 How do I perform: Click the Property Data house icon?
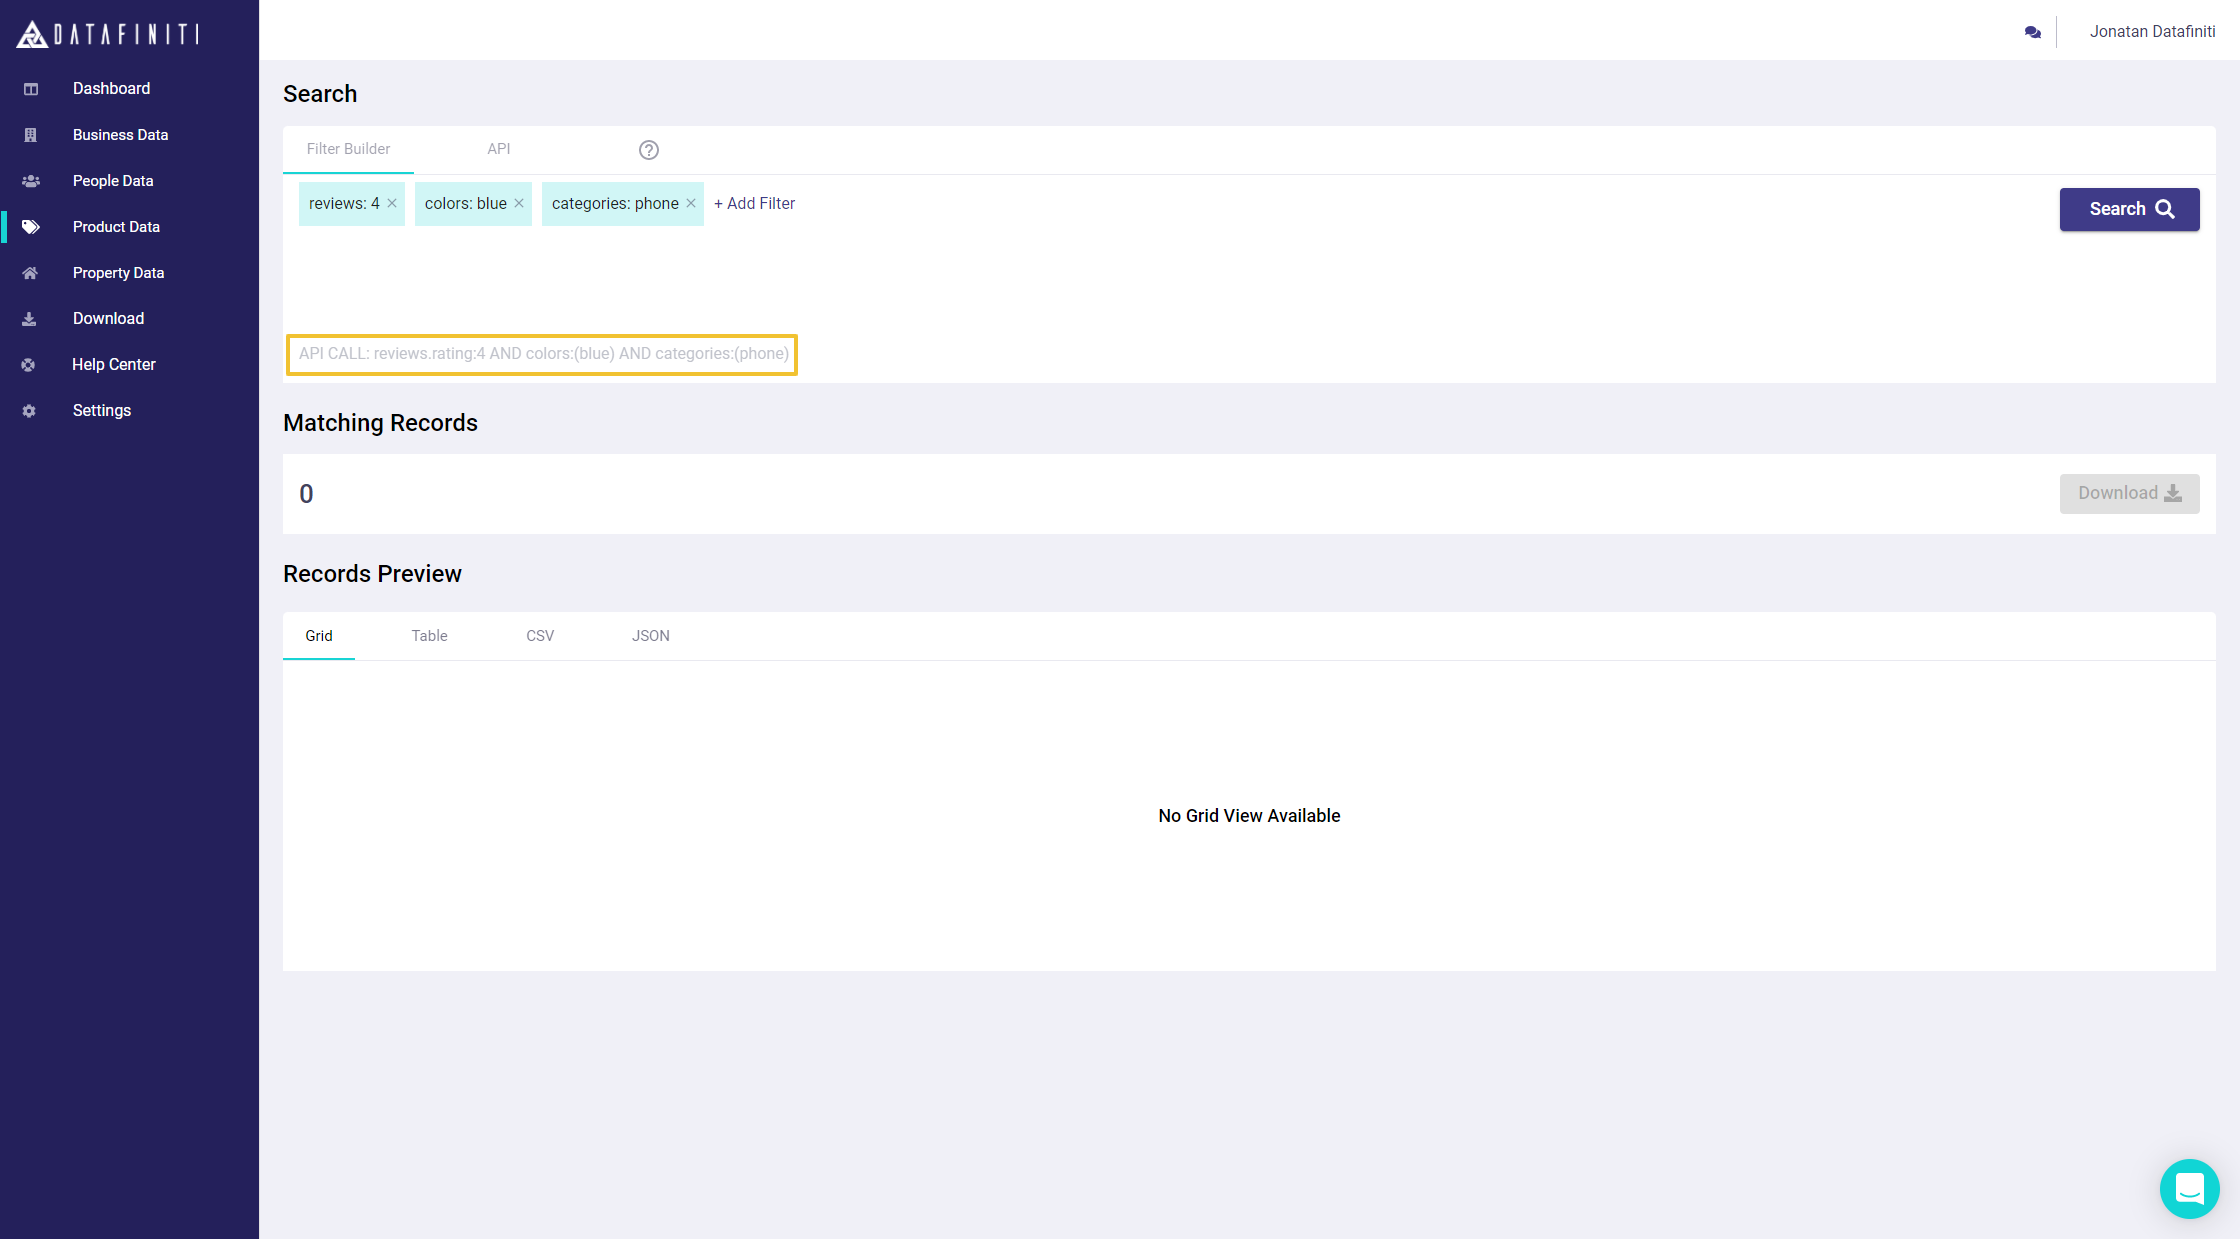coord(31,273)
